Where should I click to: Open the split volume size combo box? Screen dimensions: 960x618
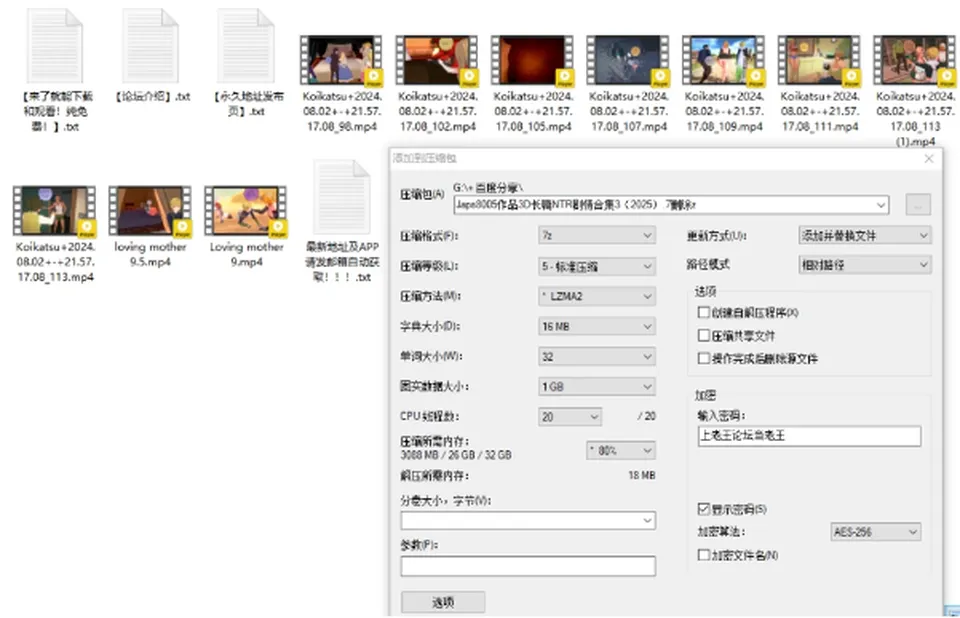528,521
